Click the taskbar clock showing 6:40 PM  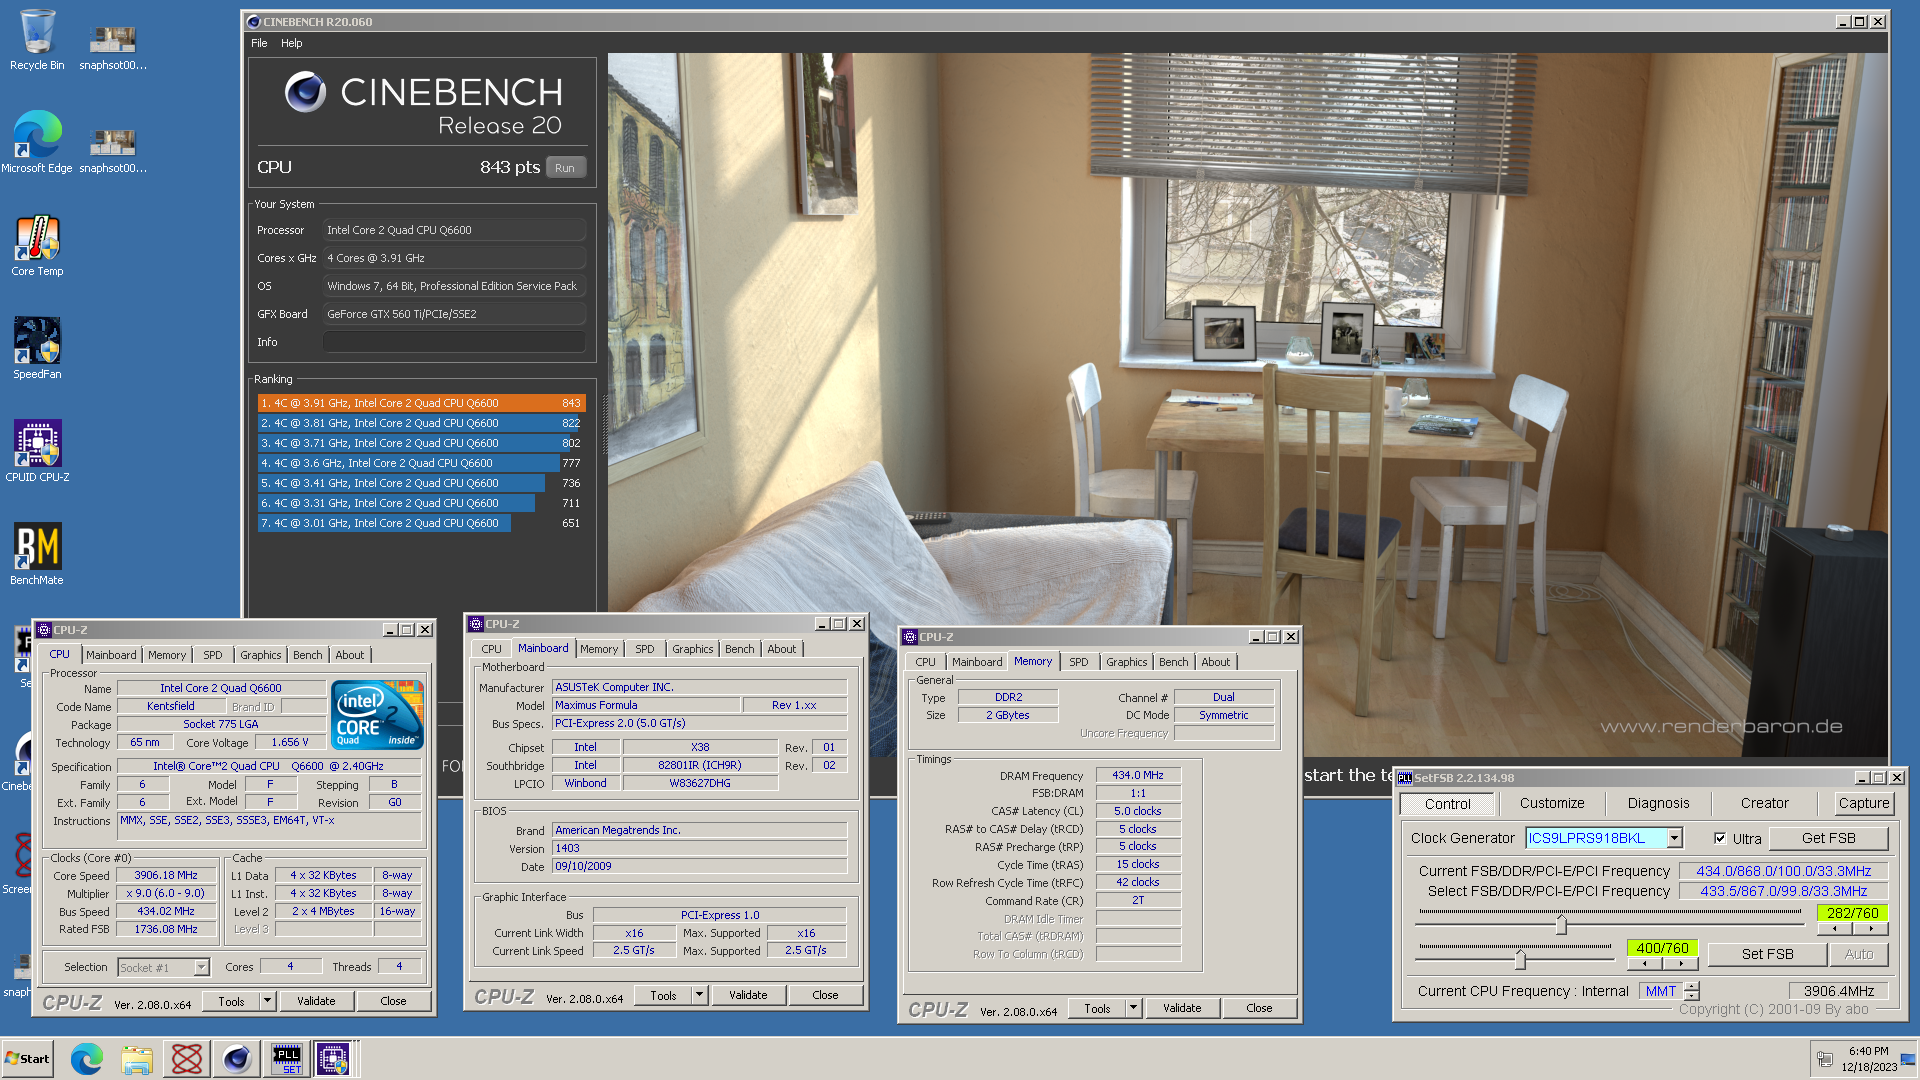(1868, 1059)
